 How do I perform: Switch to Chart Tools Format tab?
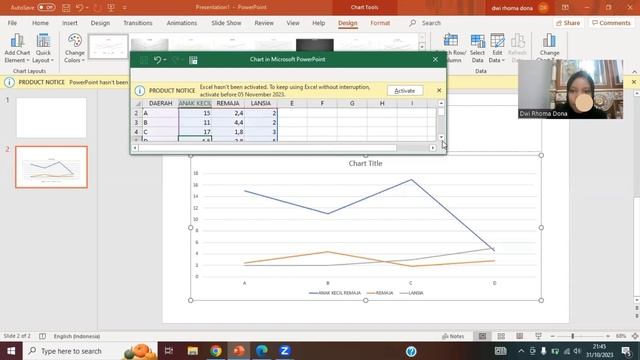coord(380,23)
